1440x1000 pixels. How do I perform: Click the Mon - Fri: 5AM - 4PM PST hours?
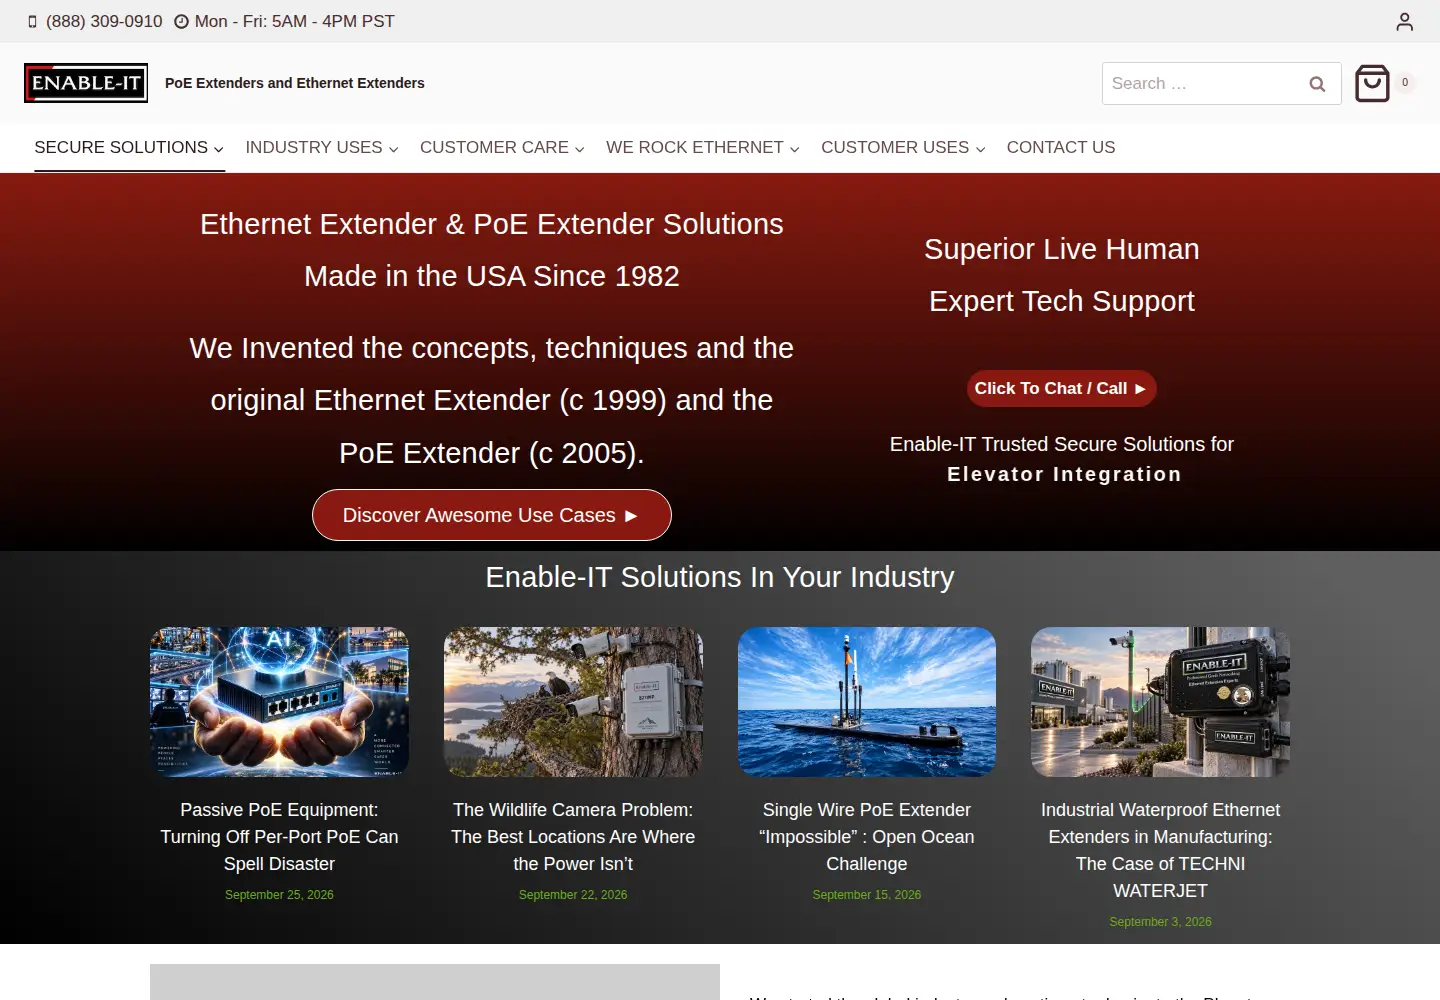[295, 22]
